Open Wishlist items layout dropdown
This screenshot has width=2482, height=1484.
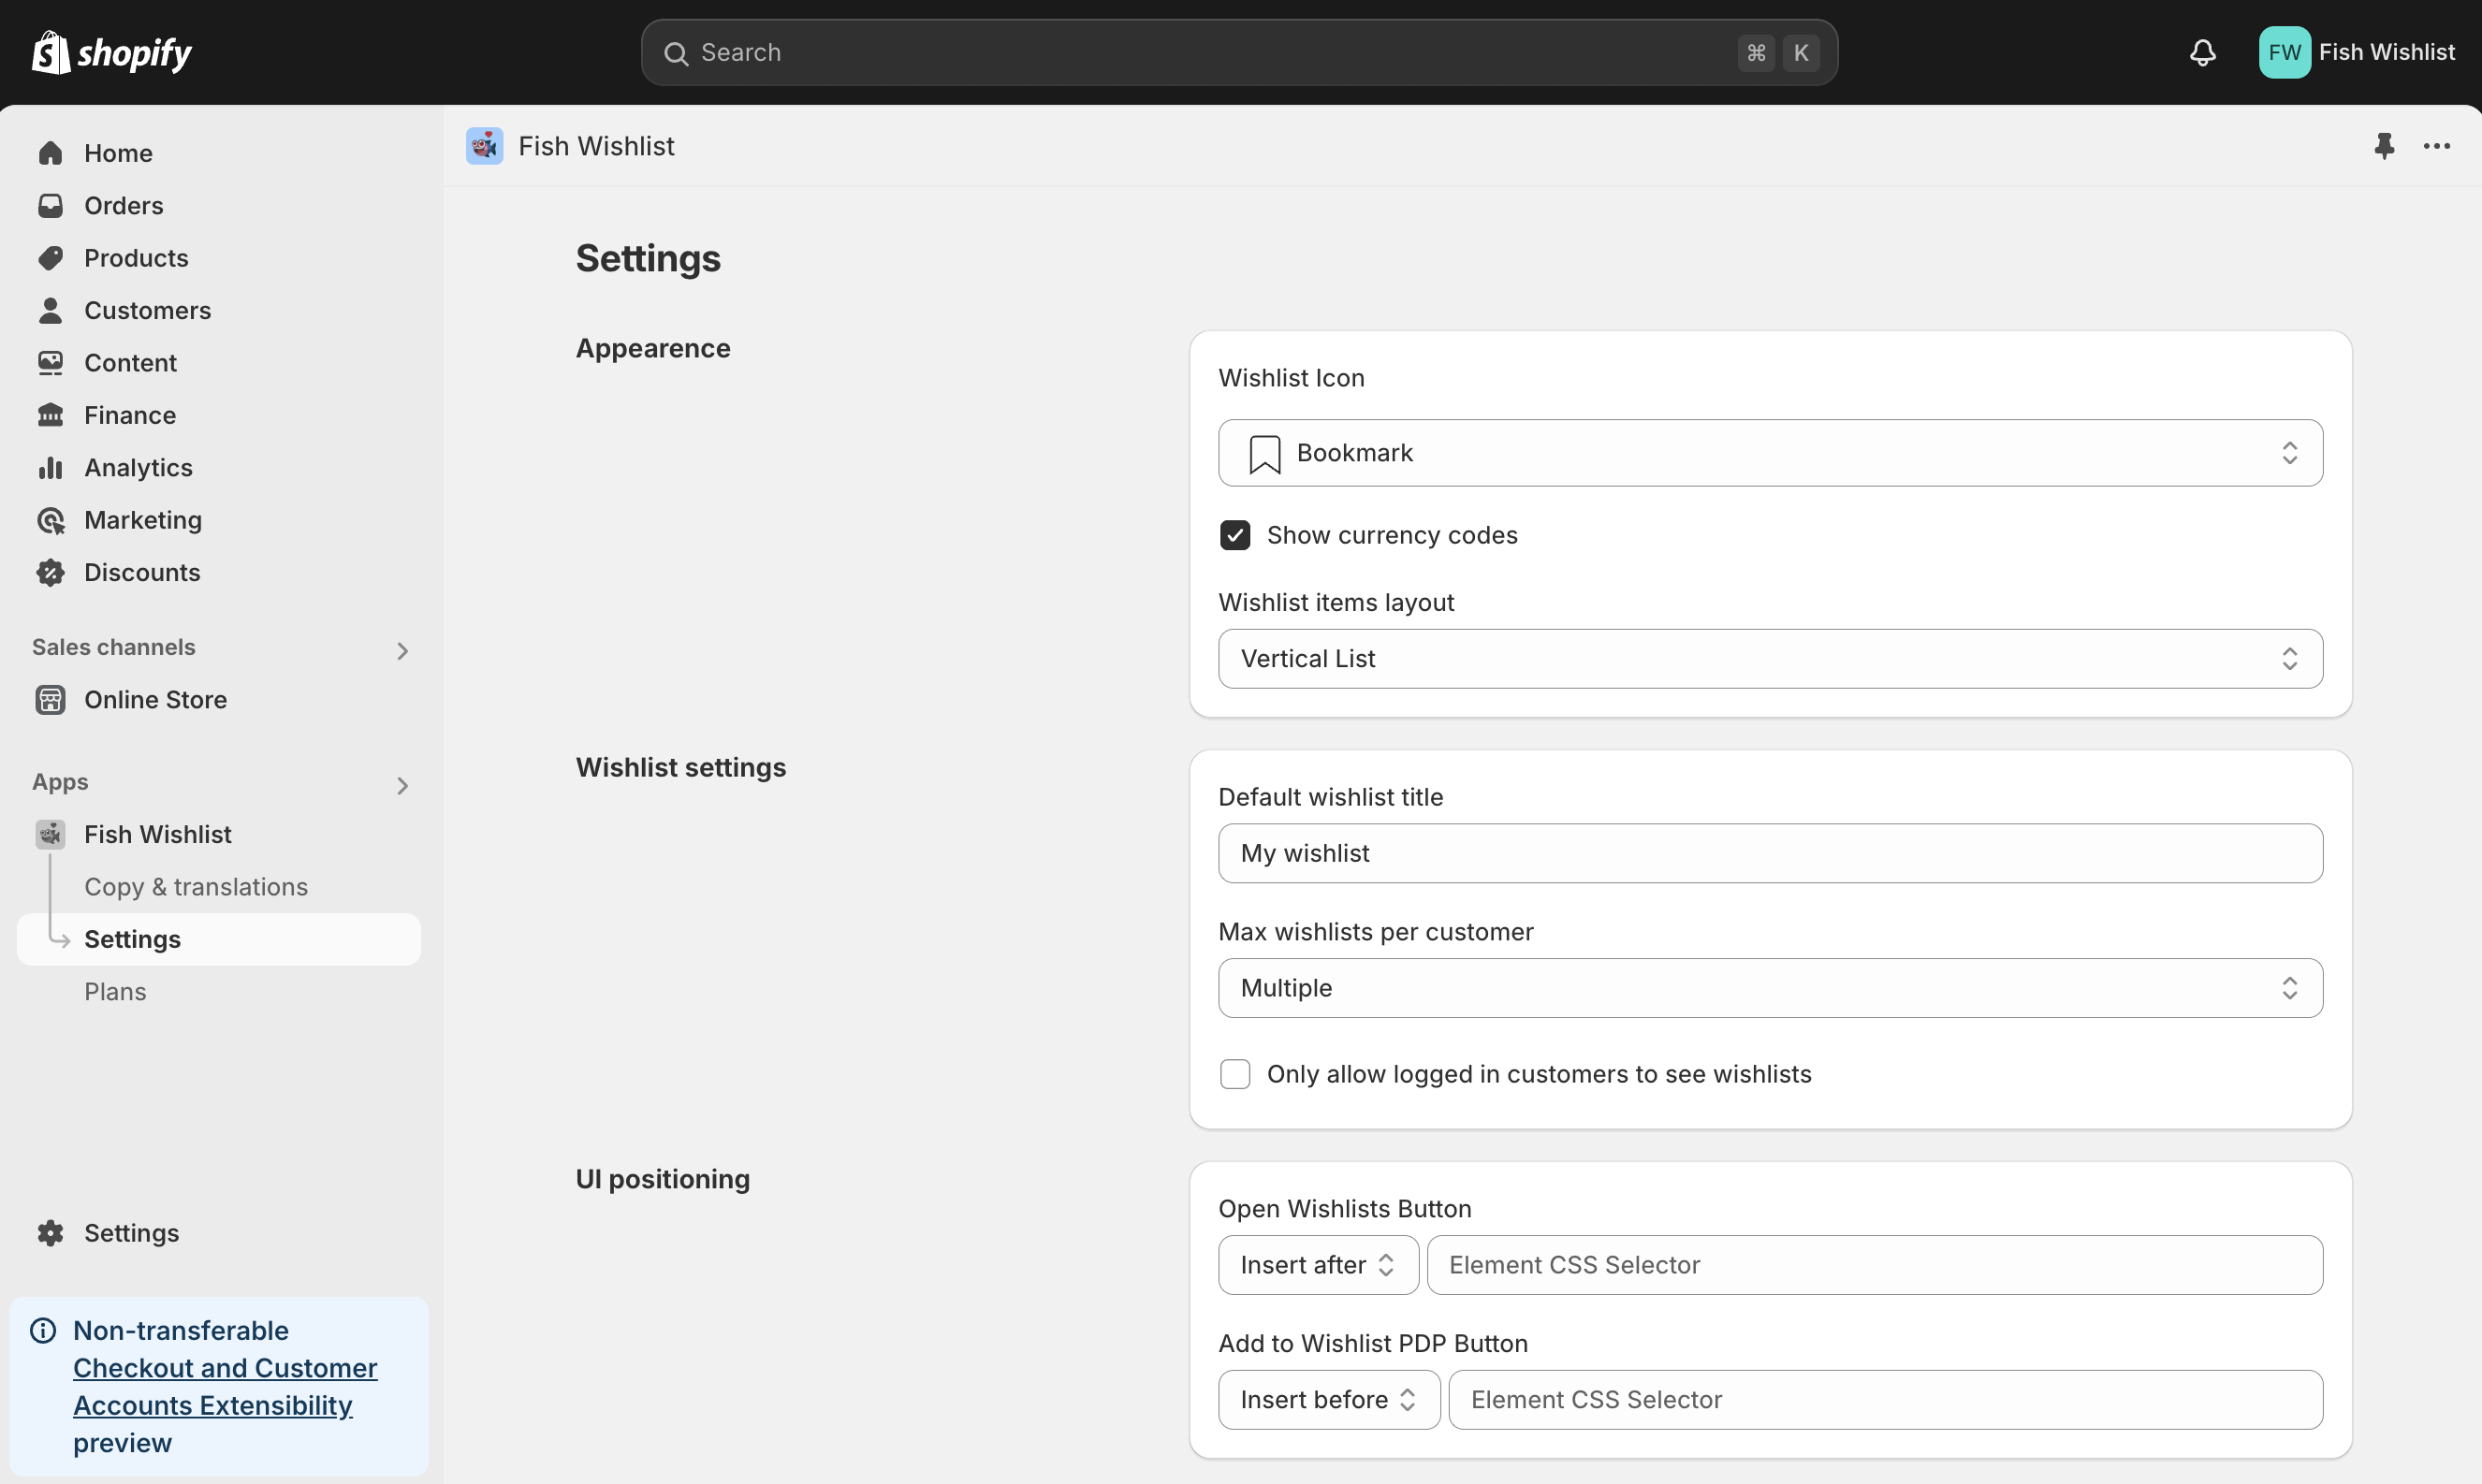1769,658
